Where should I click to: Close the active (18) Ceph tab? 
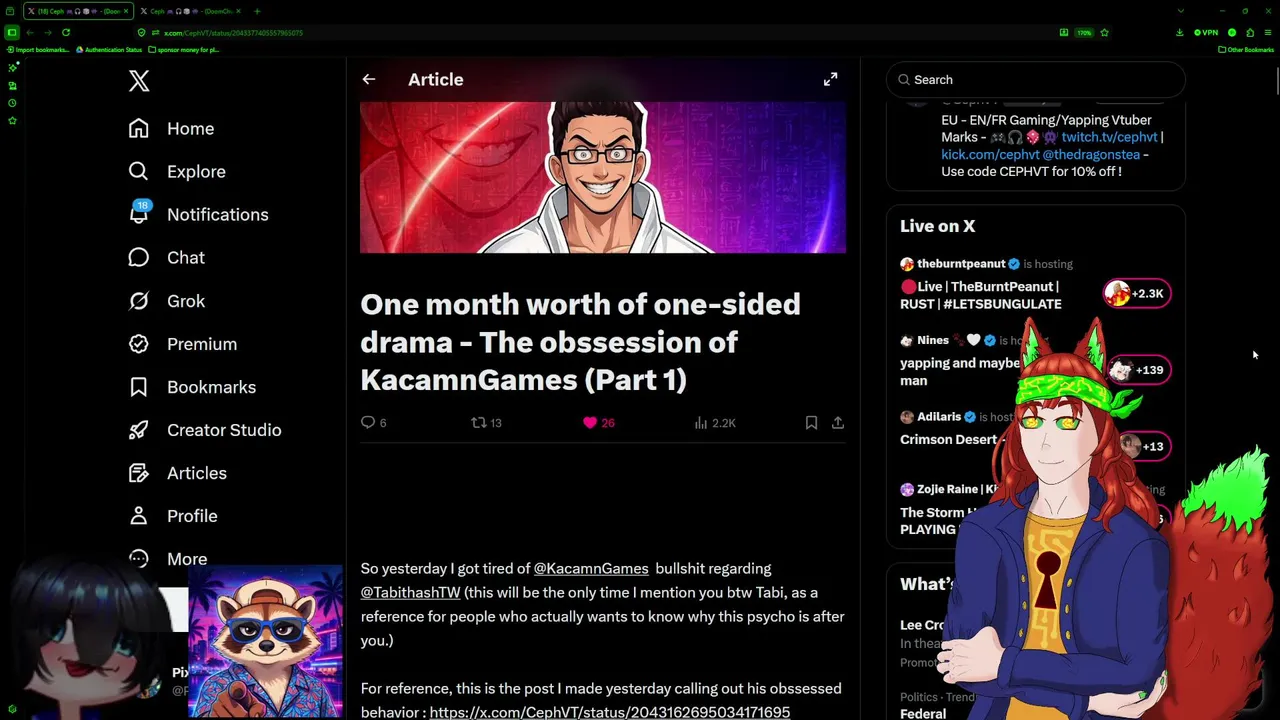pos(125,11)
